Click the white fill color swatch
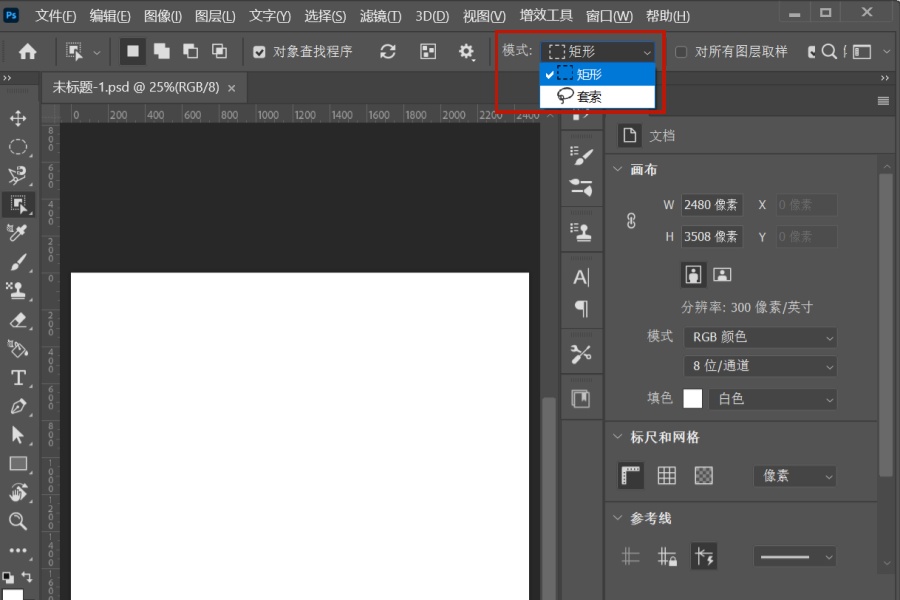Viewport: 900px width, 600px height. (693, 398)
